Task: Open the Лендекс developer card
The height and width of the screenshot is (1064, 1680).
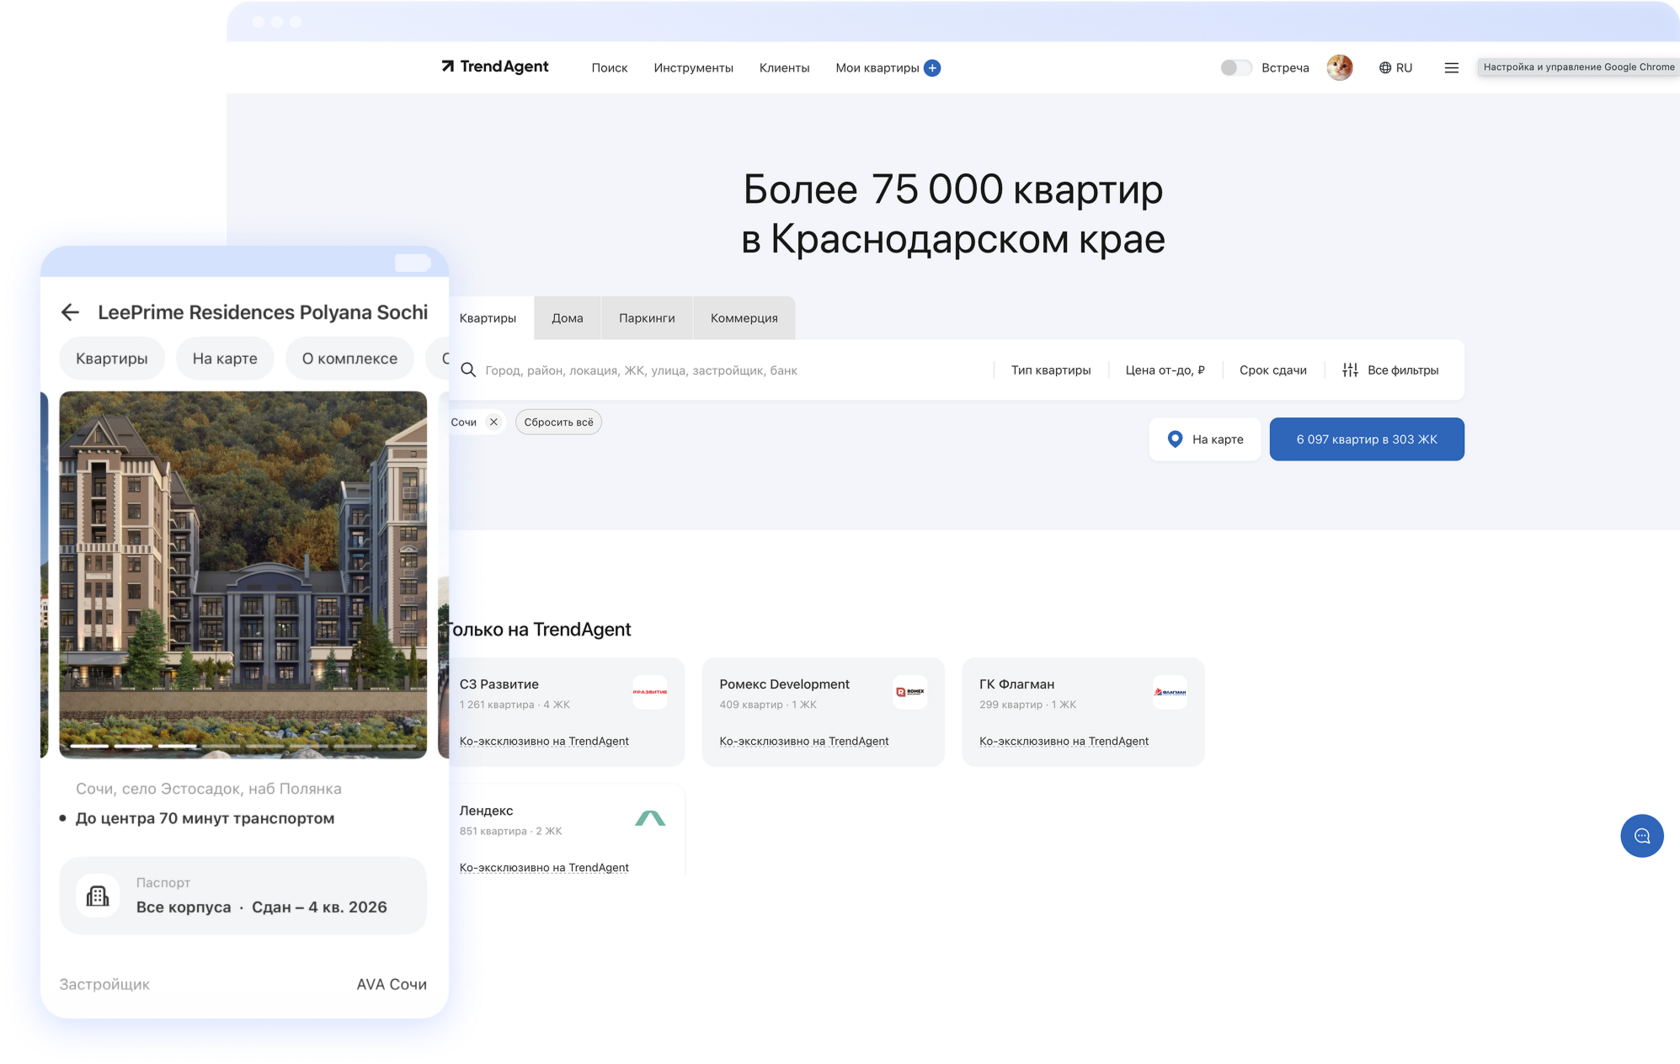Action: click(565, 832)
